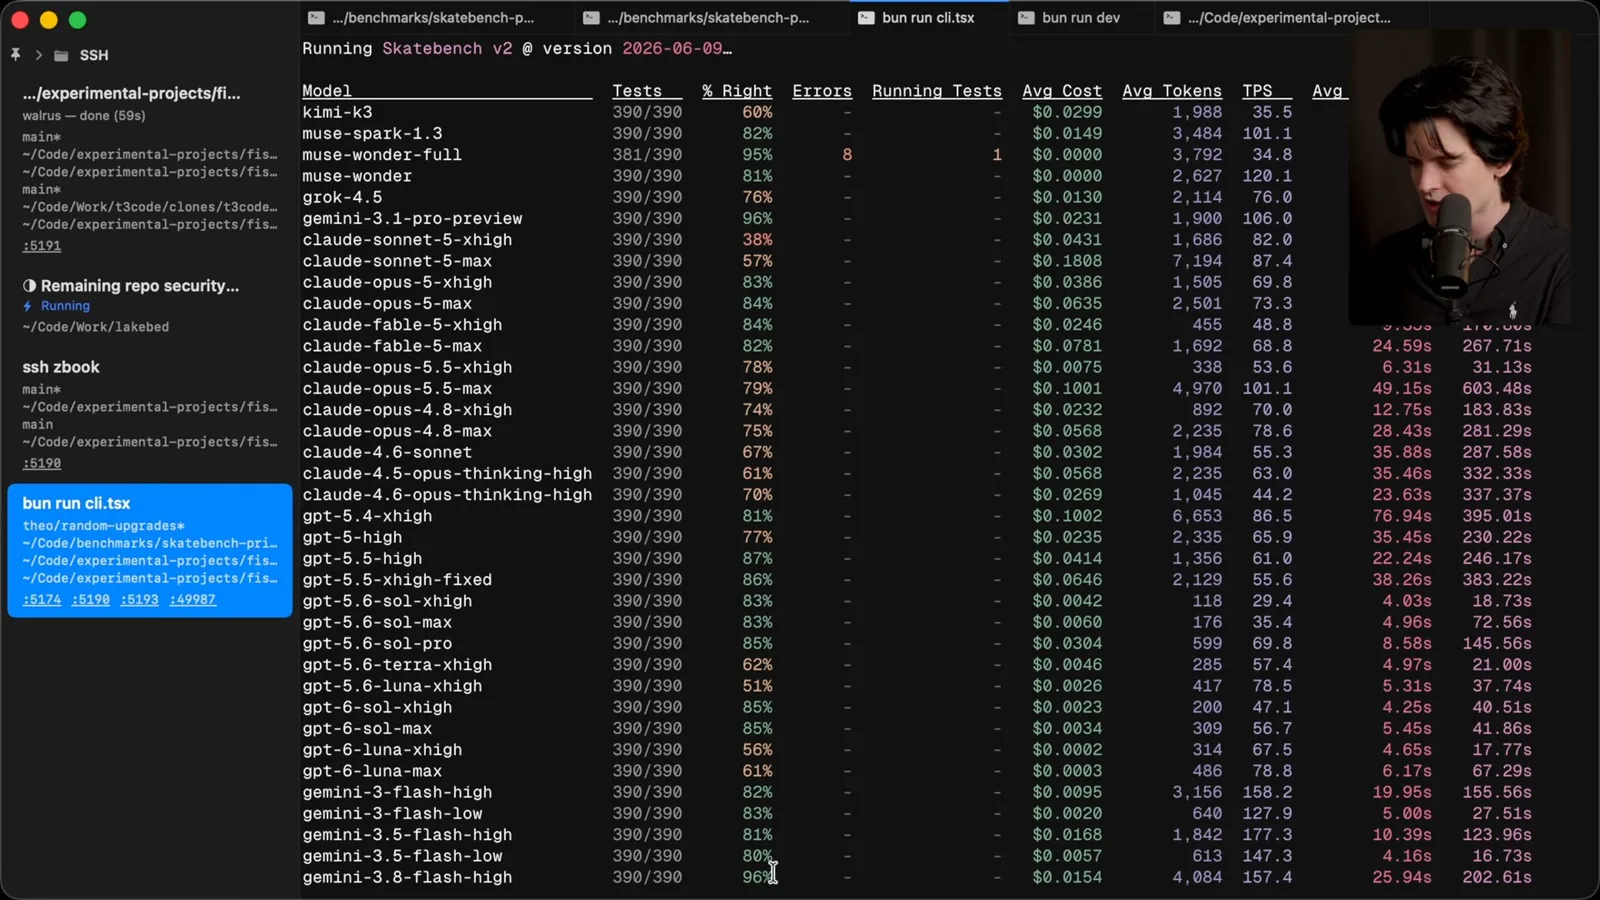Select the ssh zbook session
This screenshot has height=900, width=1600.
coord(150,415)
